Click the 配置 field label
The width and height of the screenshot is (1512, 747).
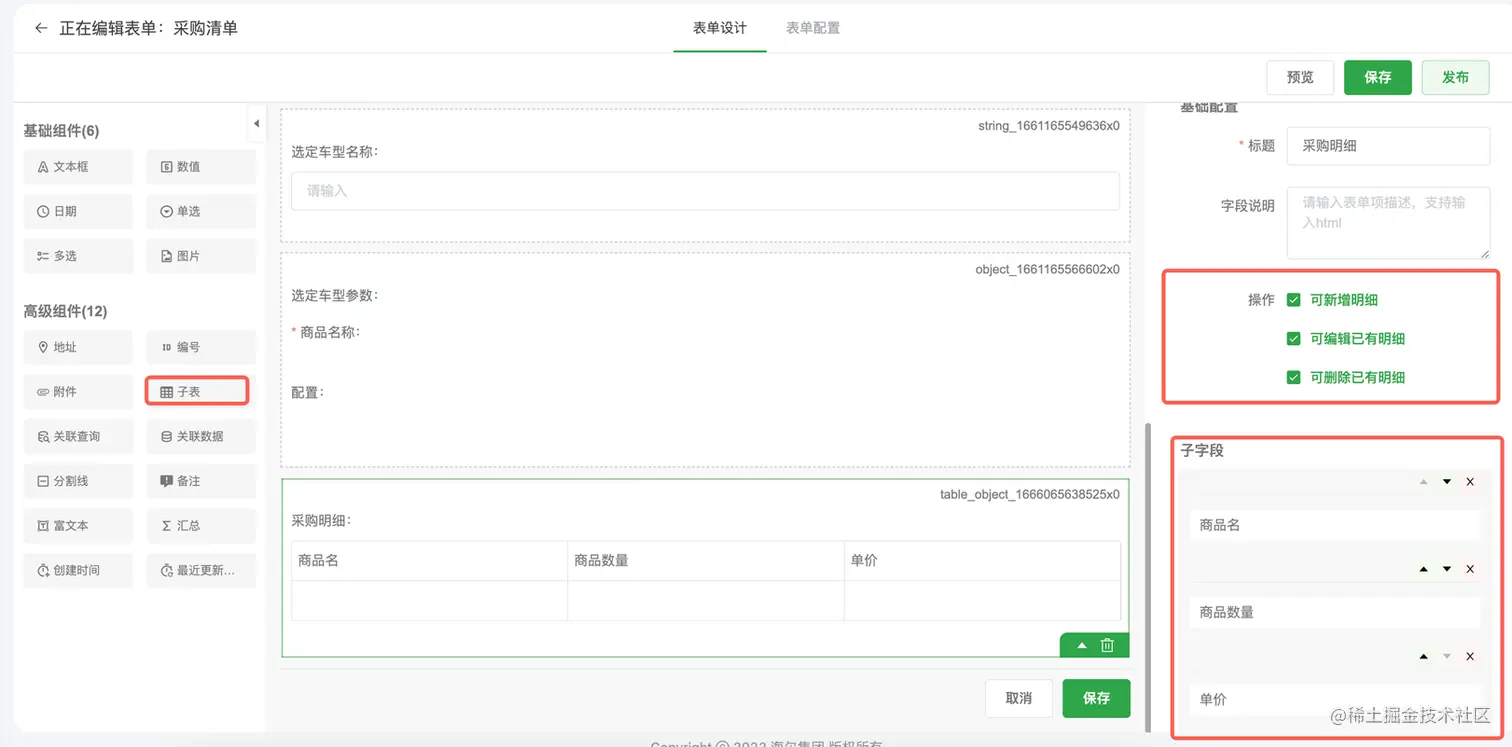pyautogui.click(x=308, y=392)
